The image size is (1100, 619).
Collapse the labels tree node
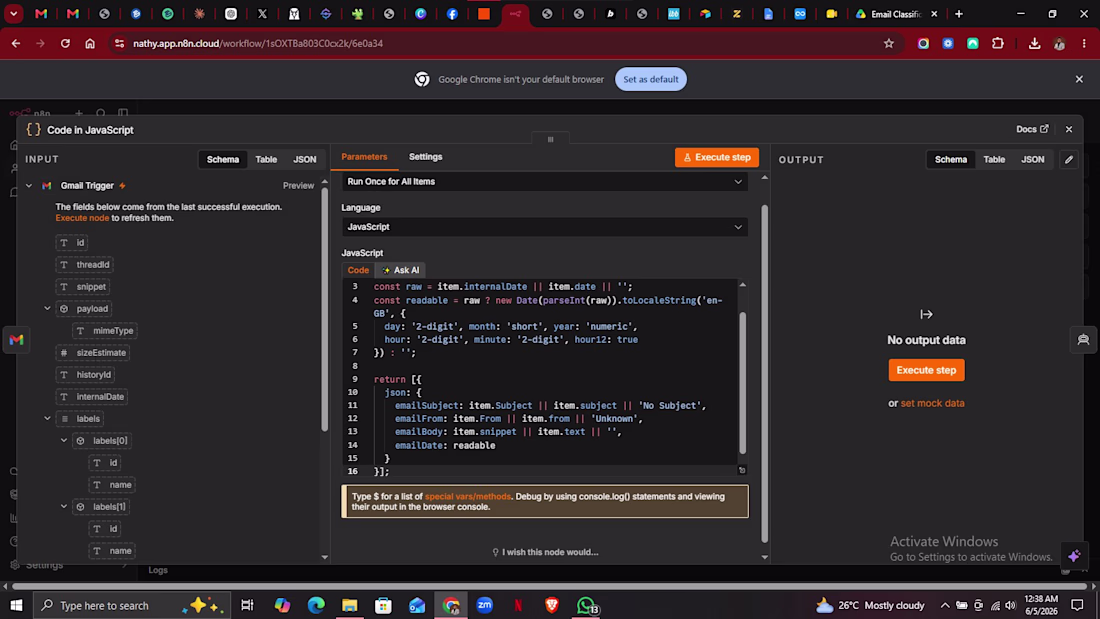click(47, 418)
